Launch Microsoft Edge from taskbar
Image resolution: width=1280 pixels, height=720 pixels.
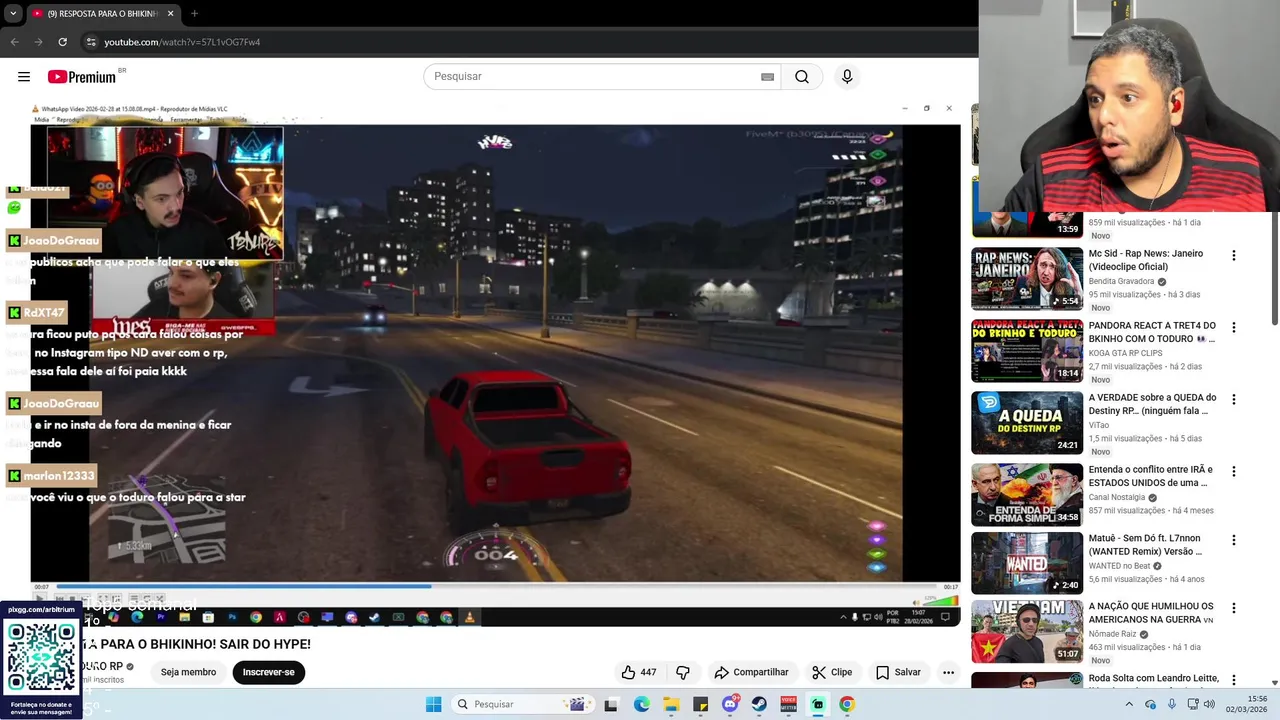[x=641, y=704]
